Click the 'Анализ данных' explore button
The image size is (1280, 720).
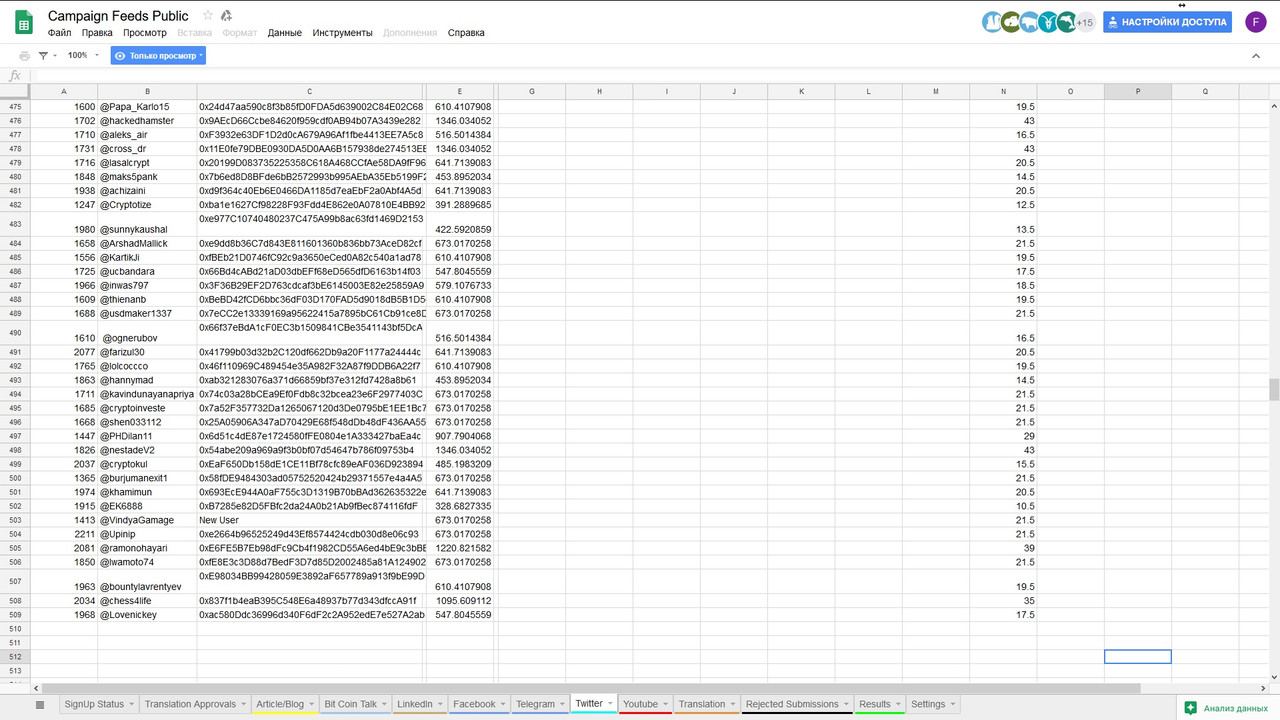pyautogui.click(x=1227, y=708)
